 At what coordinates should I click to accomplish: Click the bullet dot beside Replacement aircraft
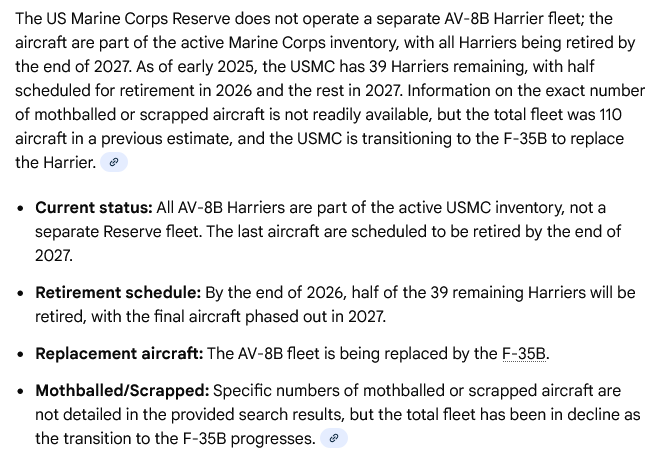coord(19,355)
